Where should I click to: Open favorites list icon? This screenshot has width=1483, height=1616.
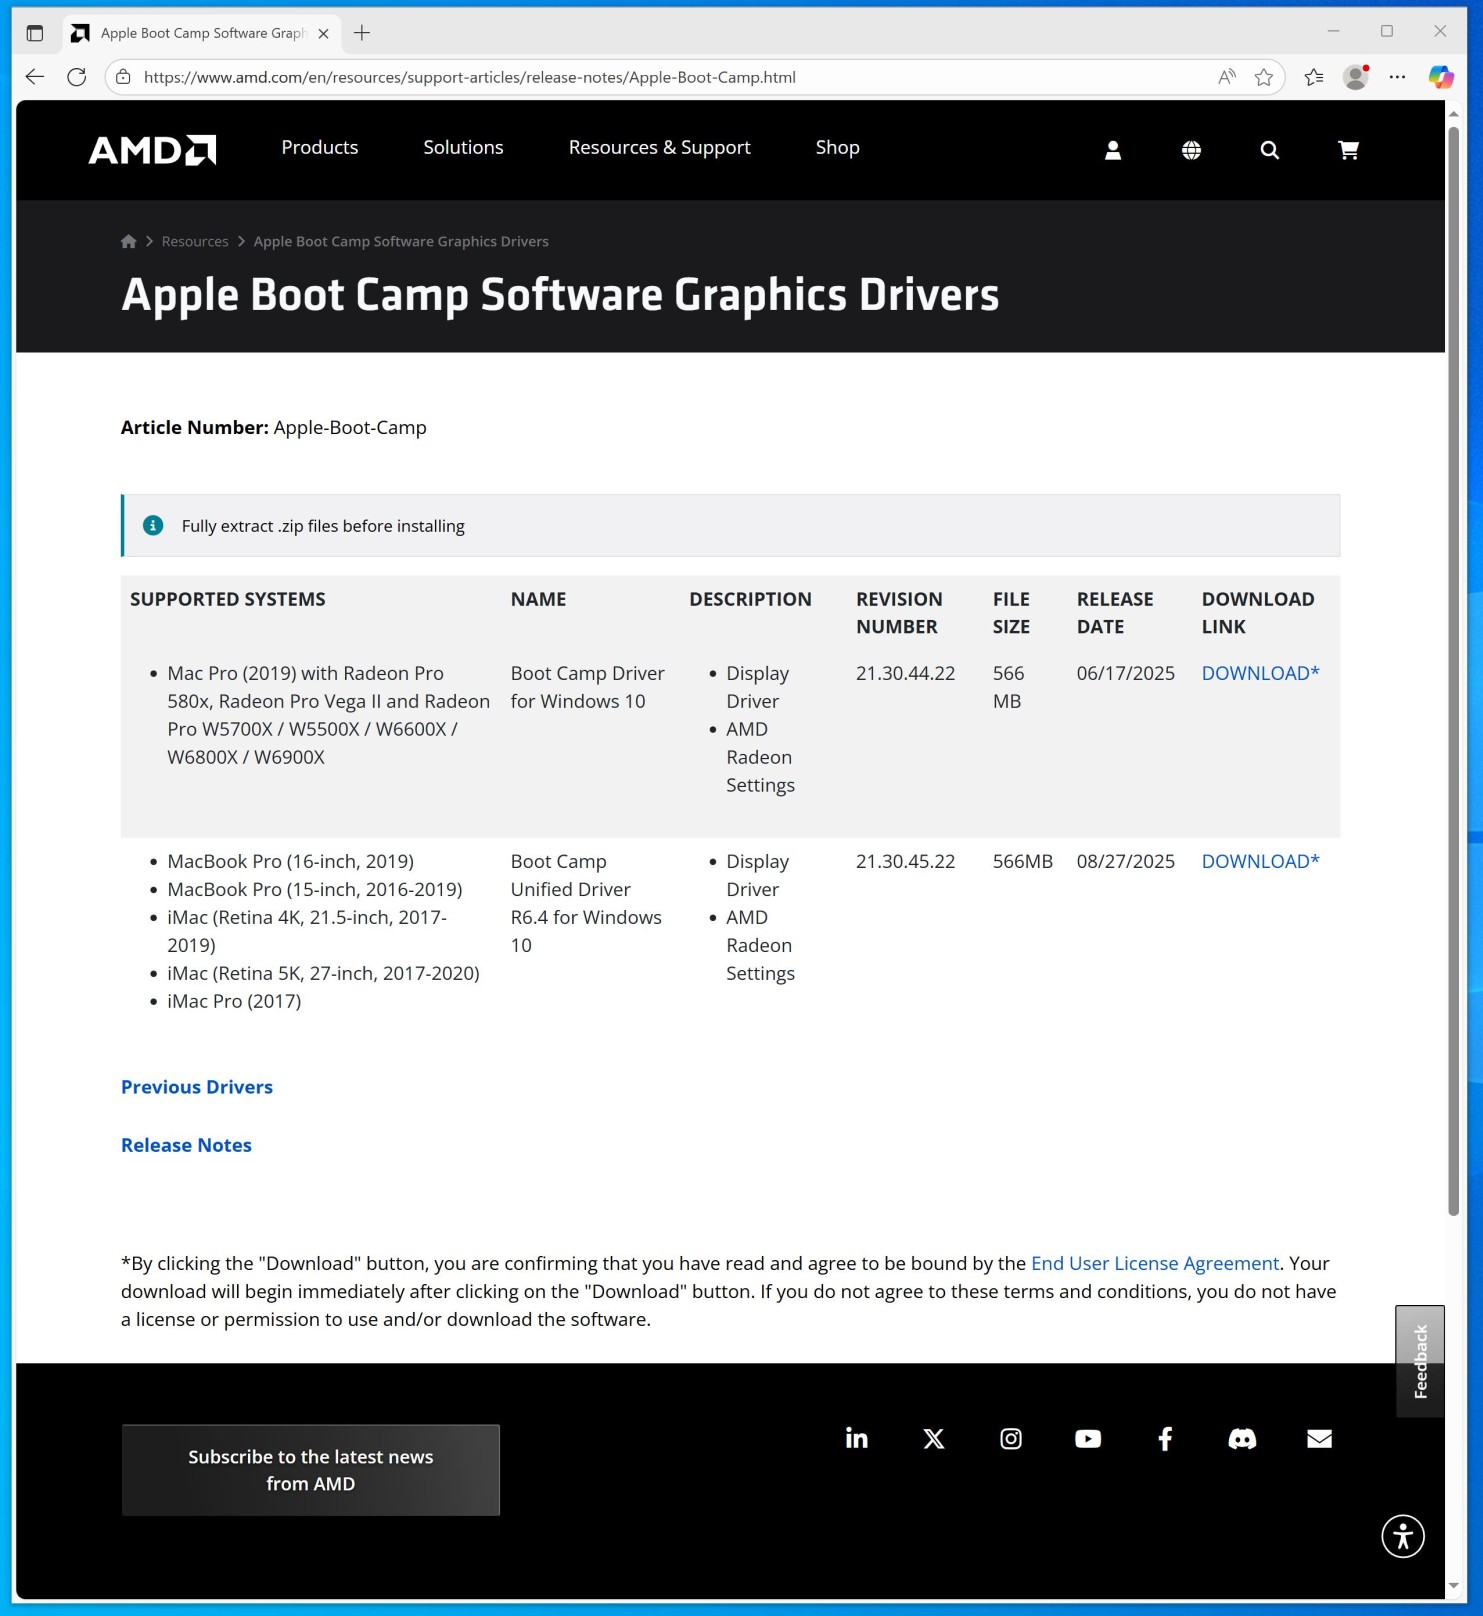(1314, 77)
